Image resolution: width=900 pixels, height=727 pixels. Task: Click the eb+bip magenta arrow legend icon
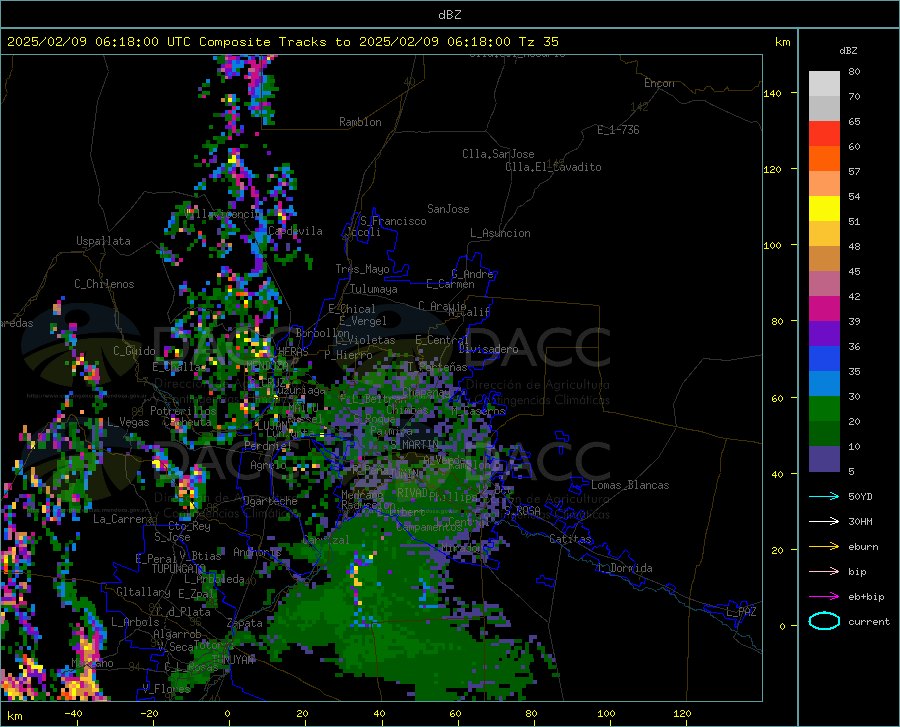pos(824,597)
